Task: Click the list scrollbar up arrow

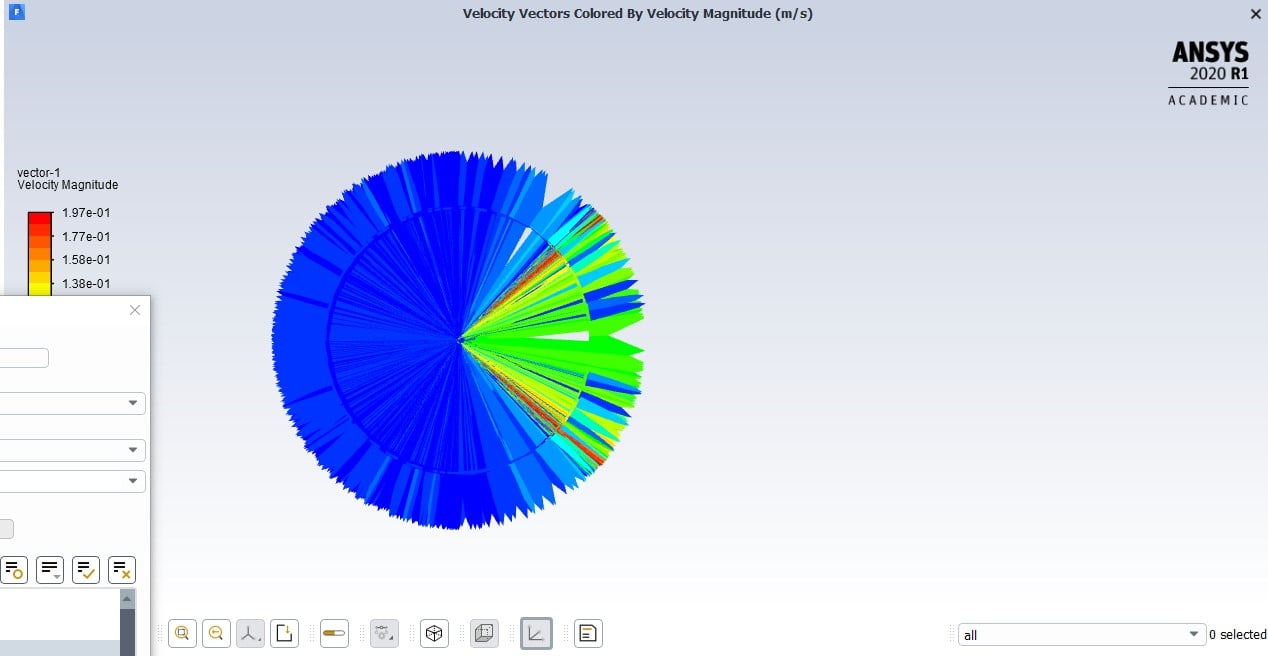Action: [127, 598]
